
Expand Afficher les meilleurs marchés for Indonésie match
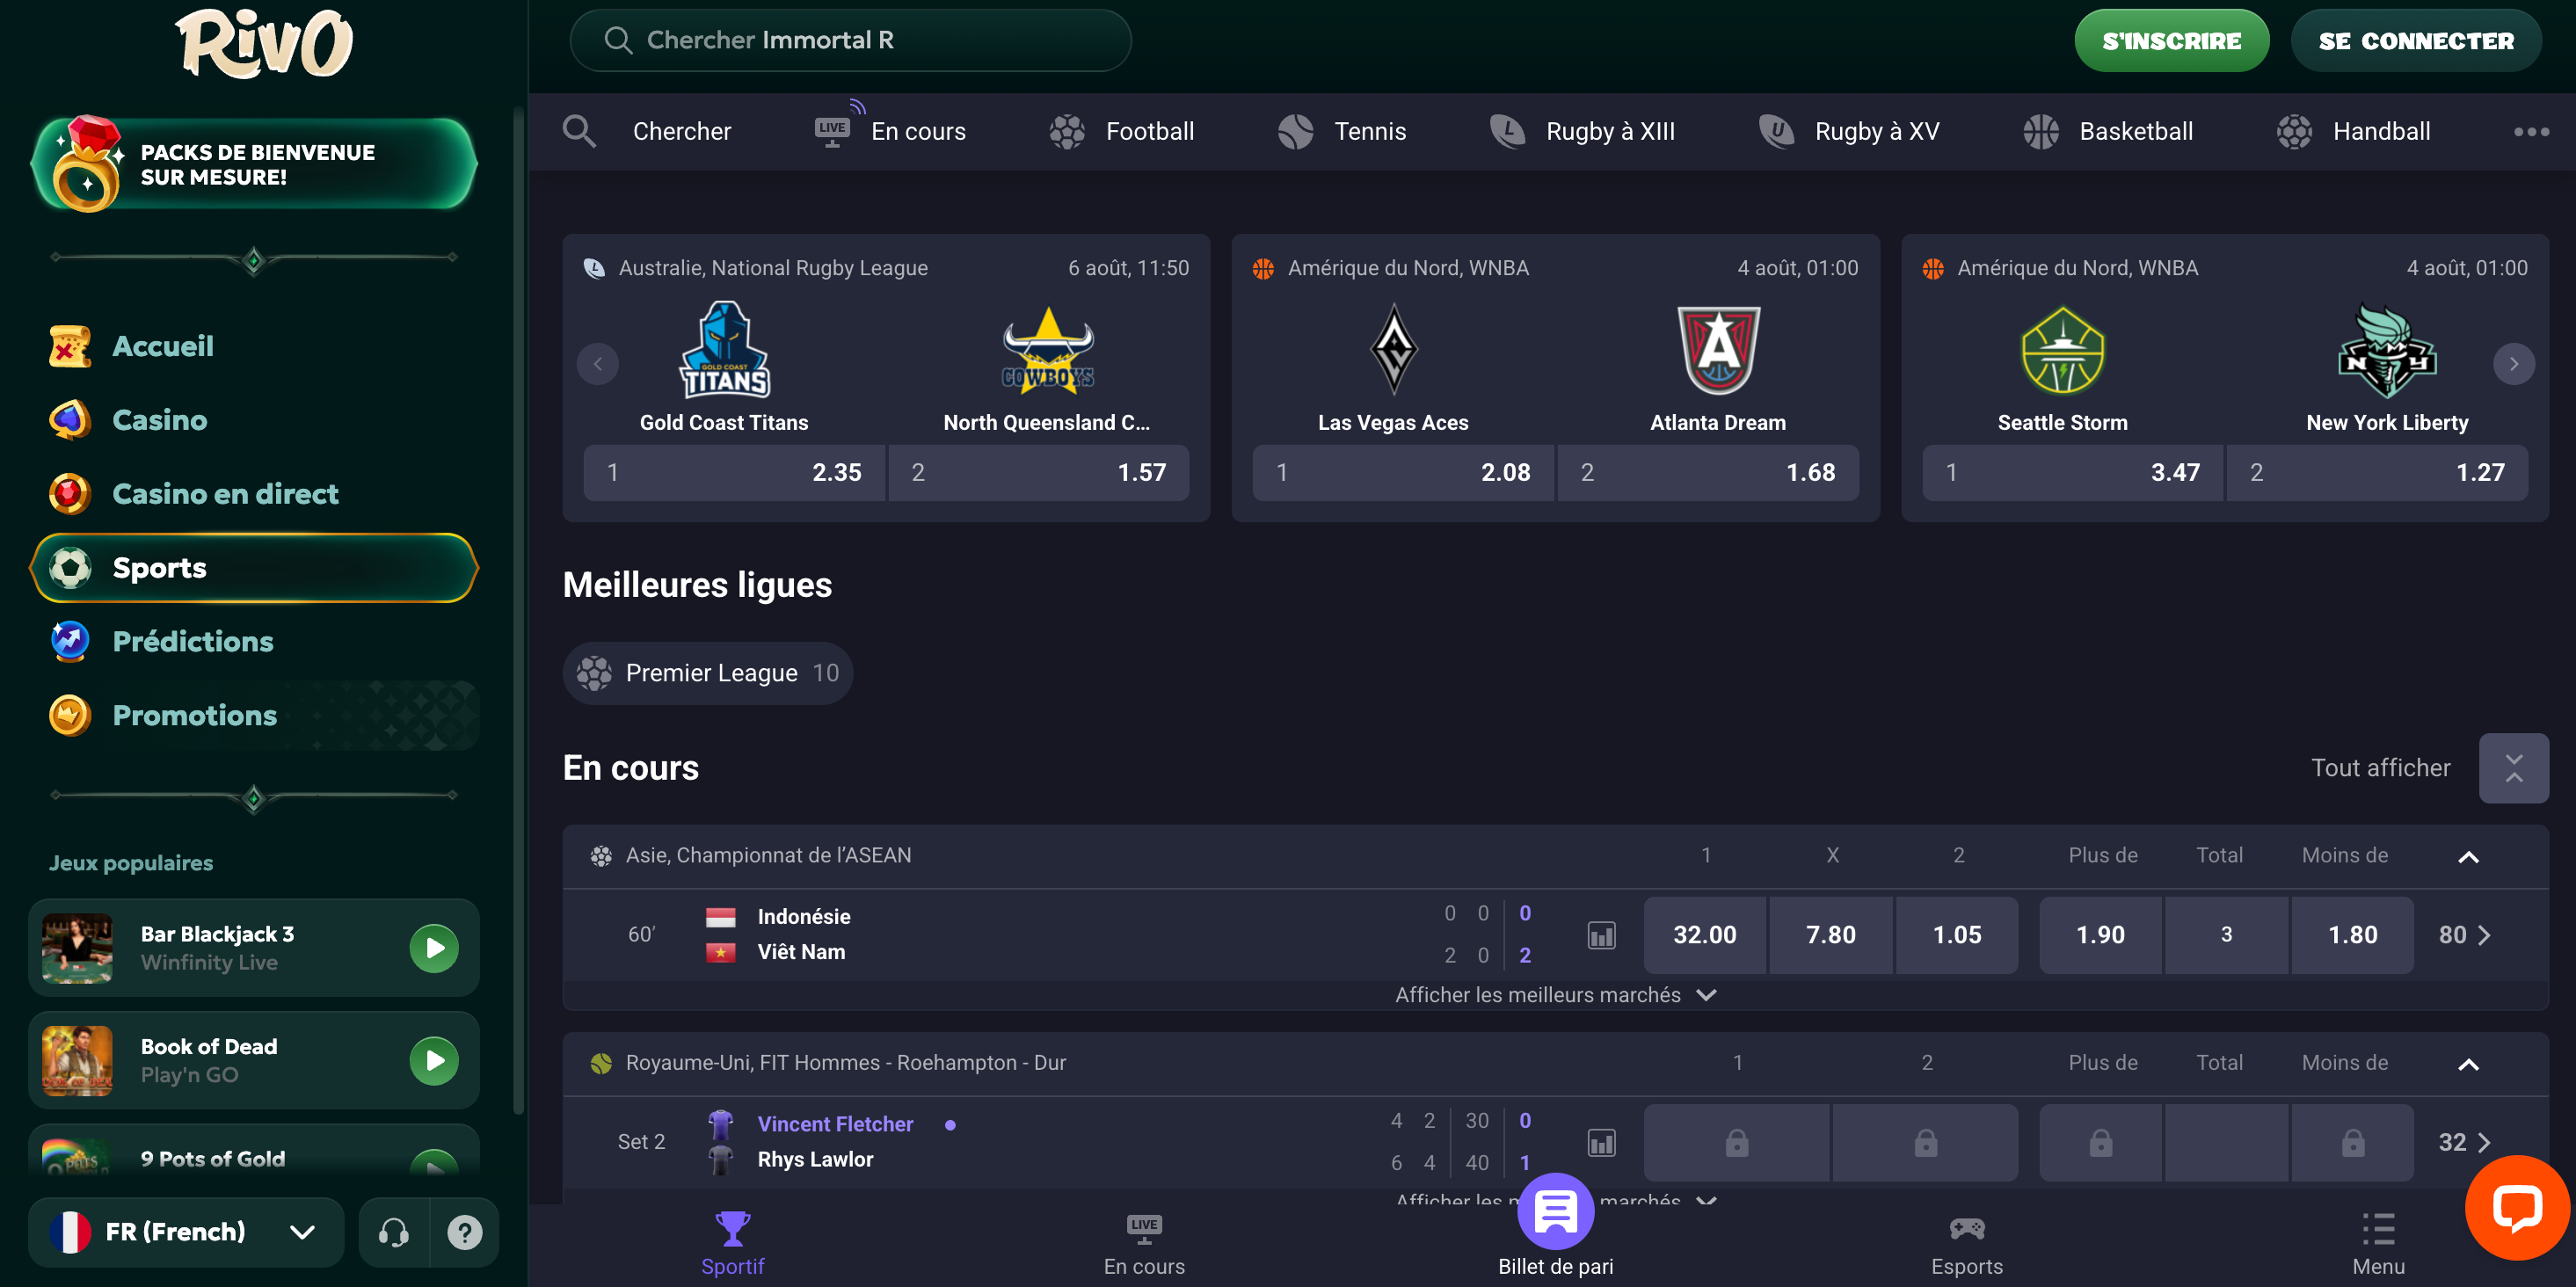tap(1555, 995)
